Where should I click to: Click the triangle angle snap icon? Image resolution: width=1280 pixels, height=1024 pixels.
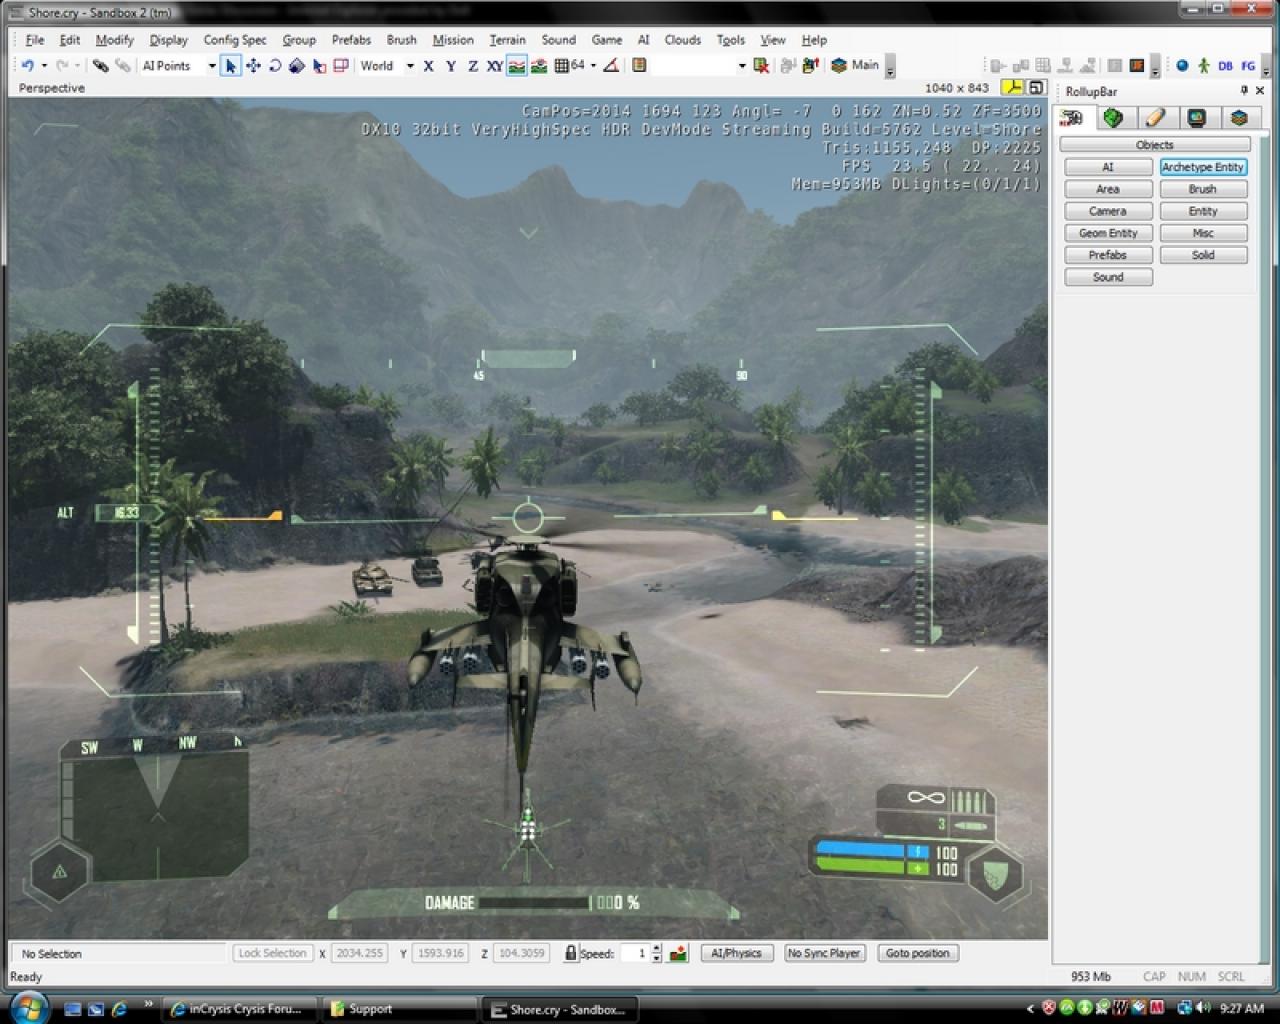tap(610, 66)
